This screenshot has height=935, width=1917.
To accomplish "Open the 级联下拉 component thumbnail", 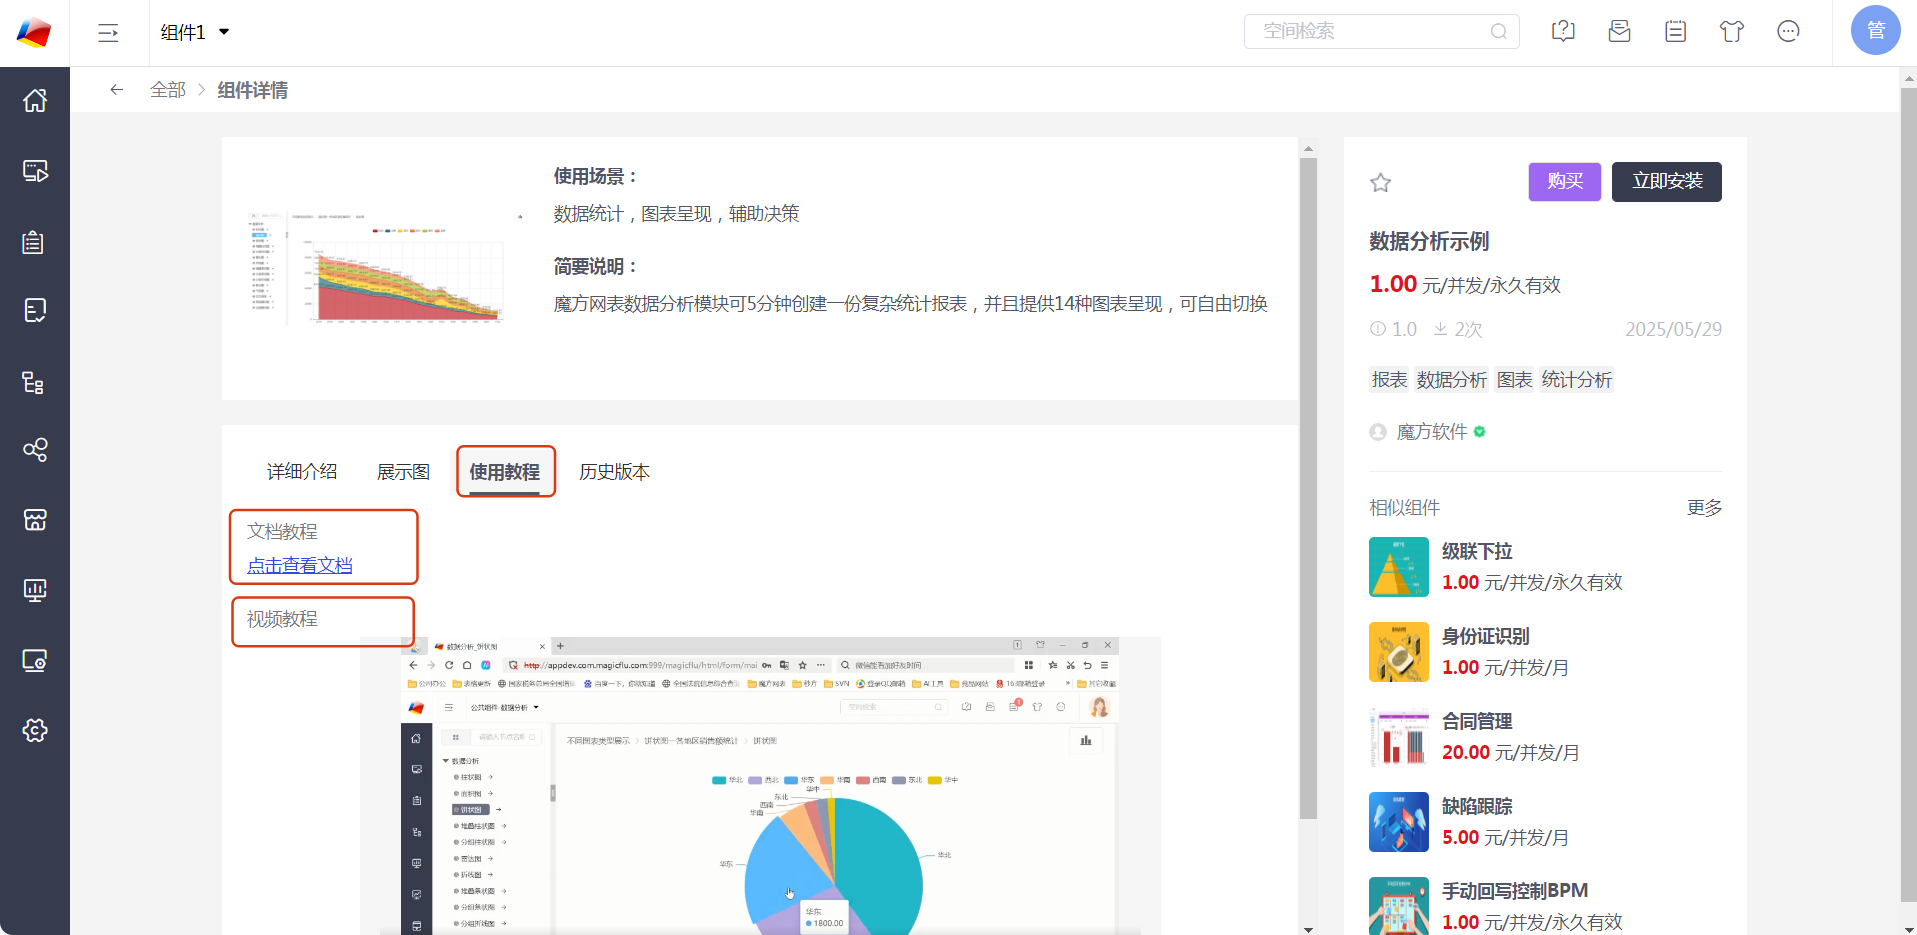I will click(x=1399, y=567).
